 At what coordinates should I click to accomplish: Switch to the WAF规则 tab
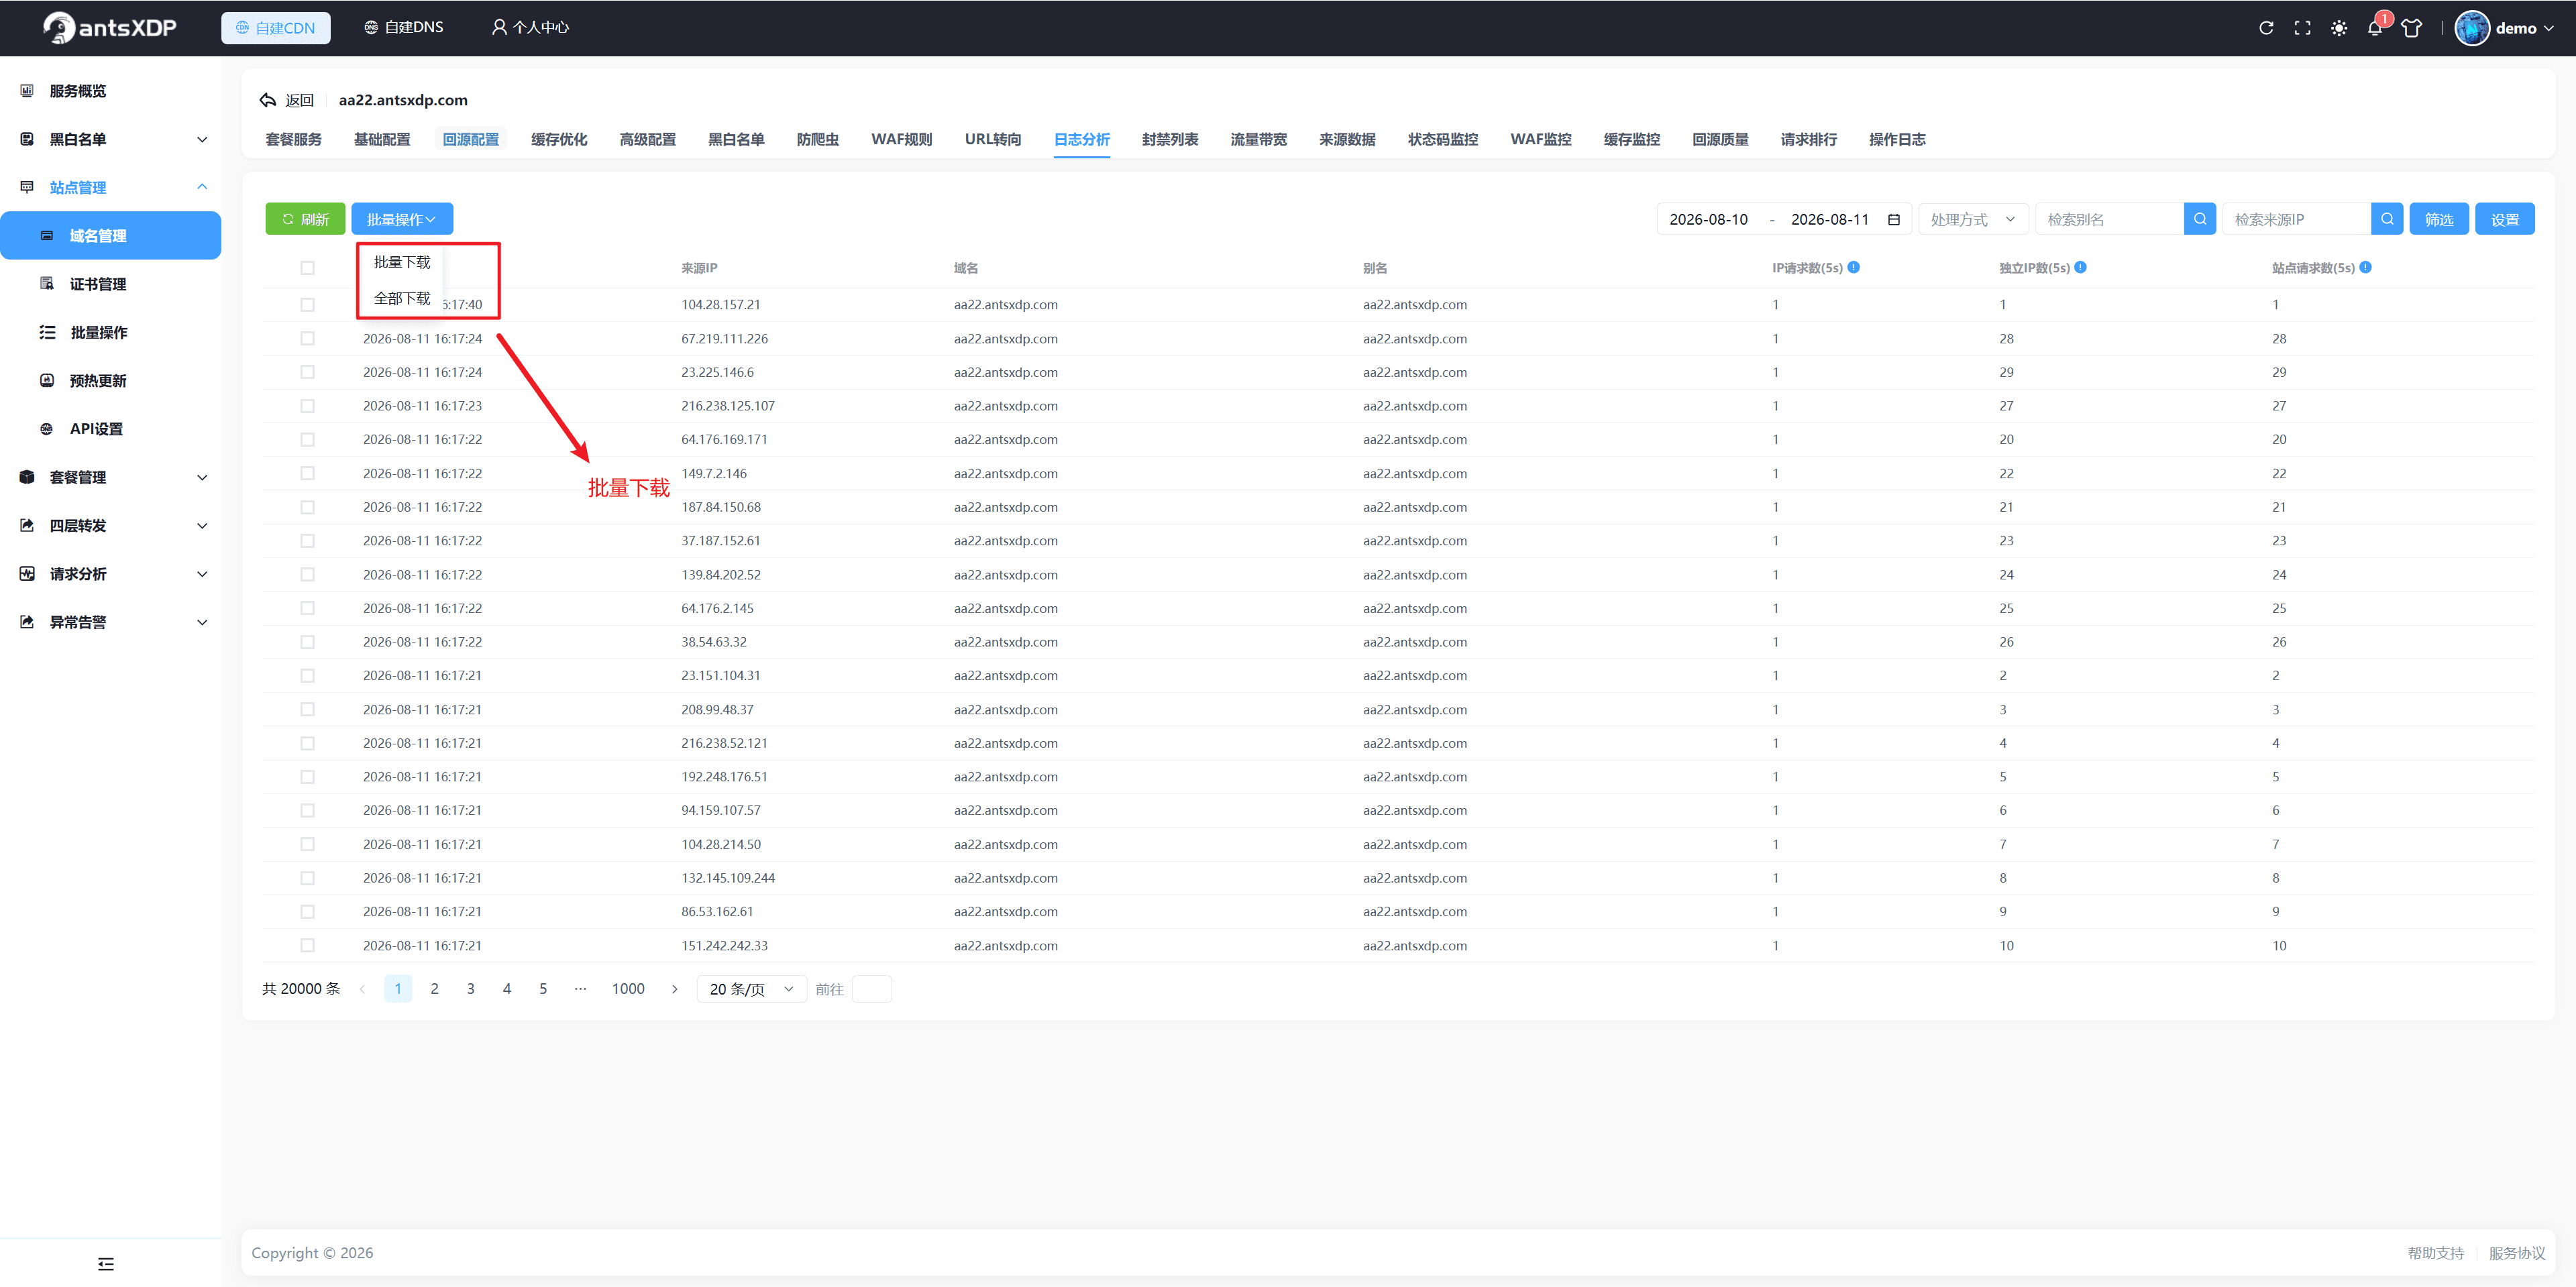[x=901, y=139]
